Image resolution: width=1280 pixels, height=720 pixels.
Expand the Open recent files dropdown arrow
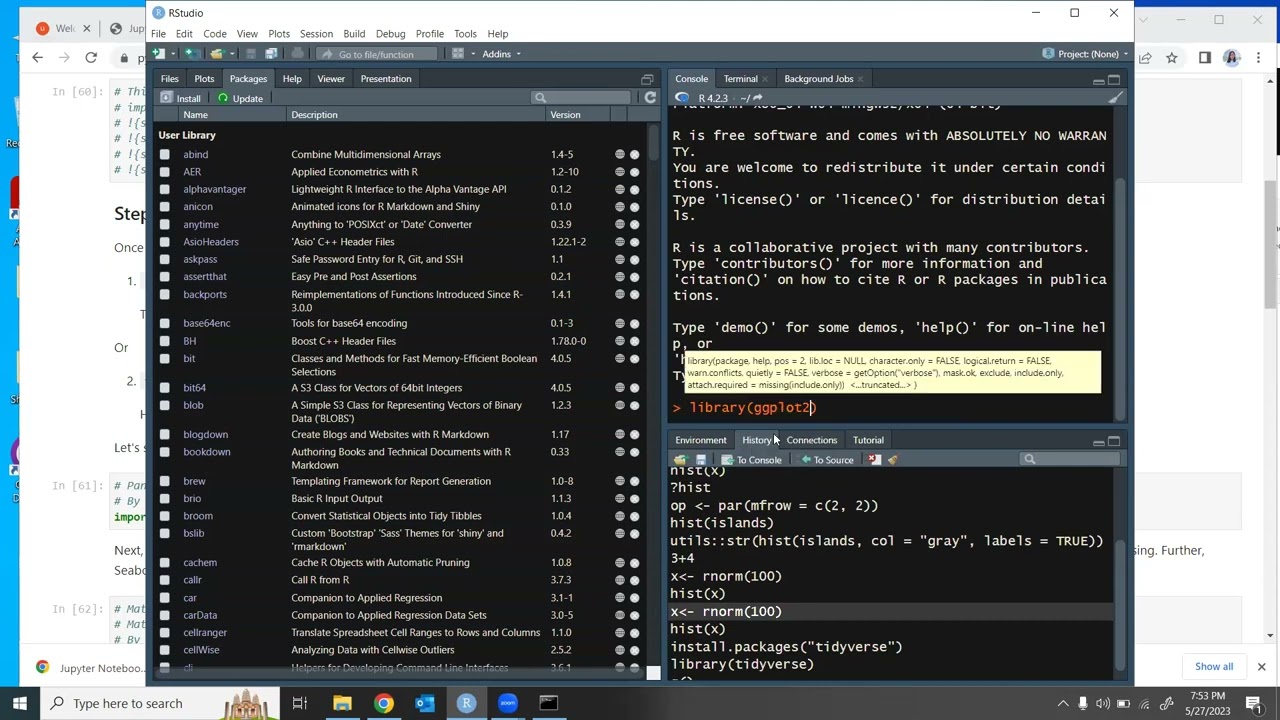[231, 54]
